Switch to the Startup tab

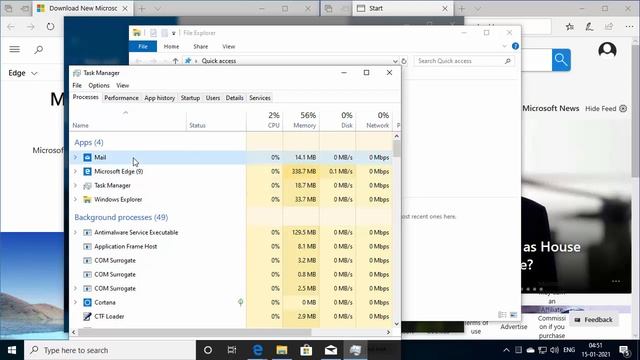(x=190, y=98)
